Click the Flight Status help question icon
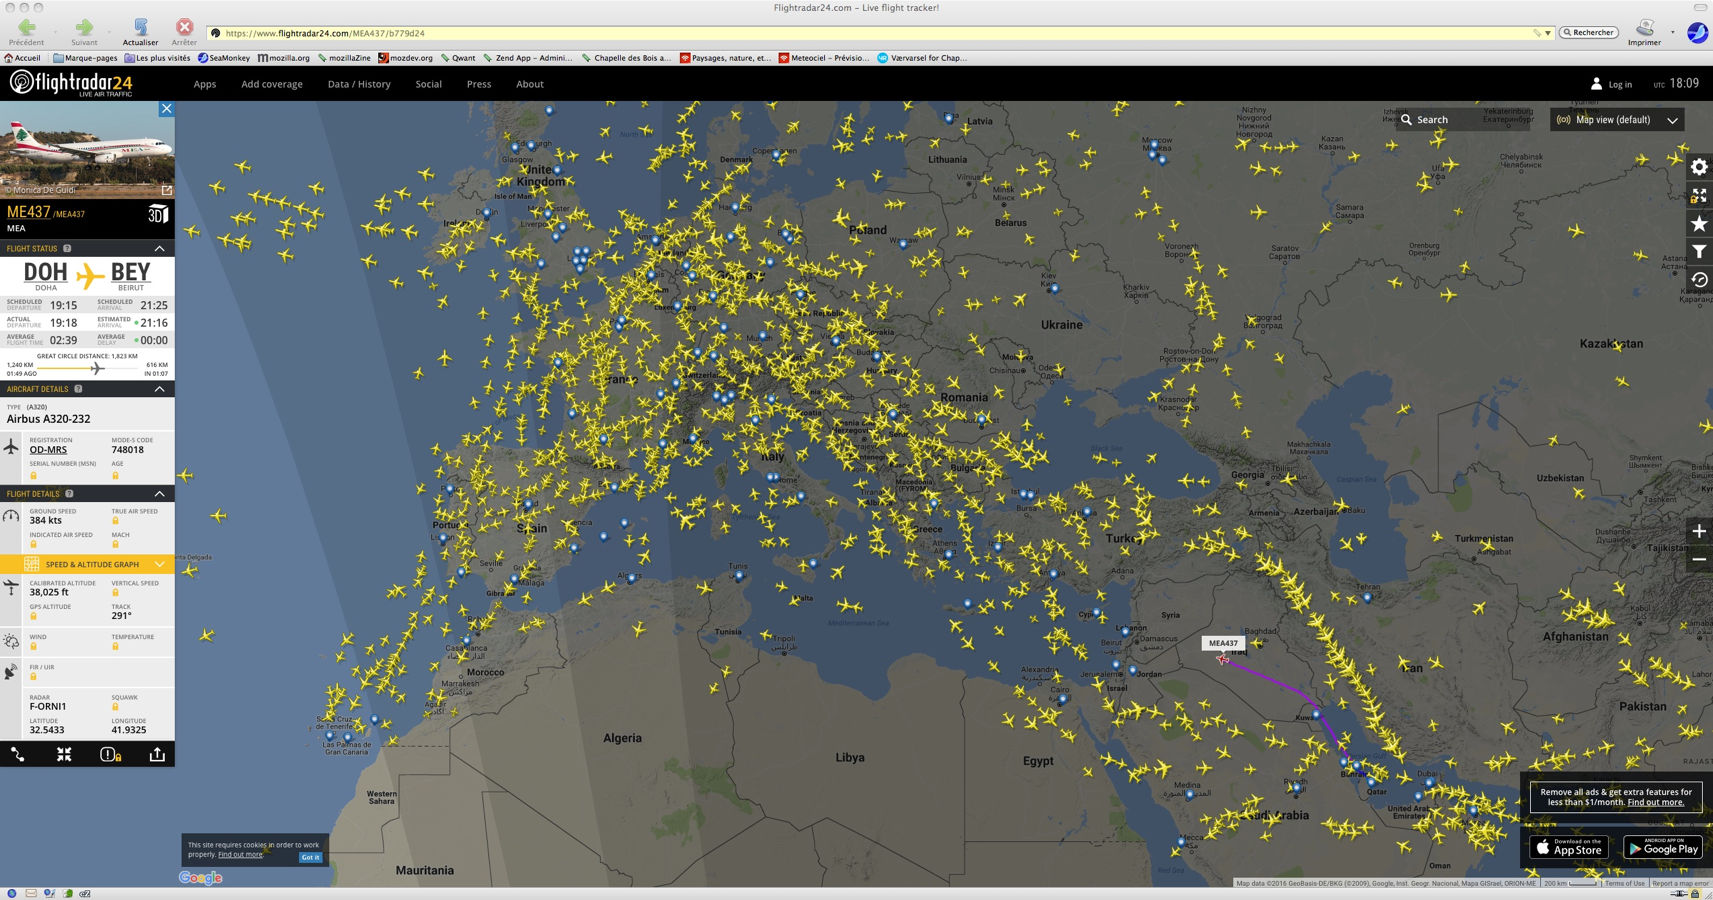Image resolution: width=1713 pixels, height=900 pixels. coord(67,248)
